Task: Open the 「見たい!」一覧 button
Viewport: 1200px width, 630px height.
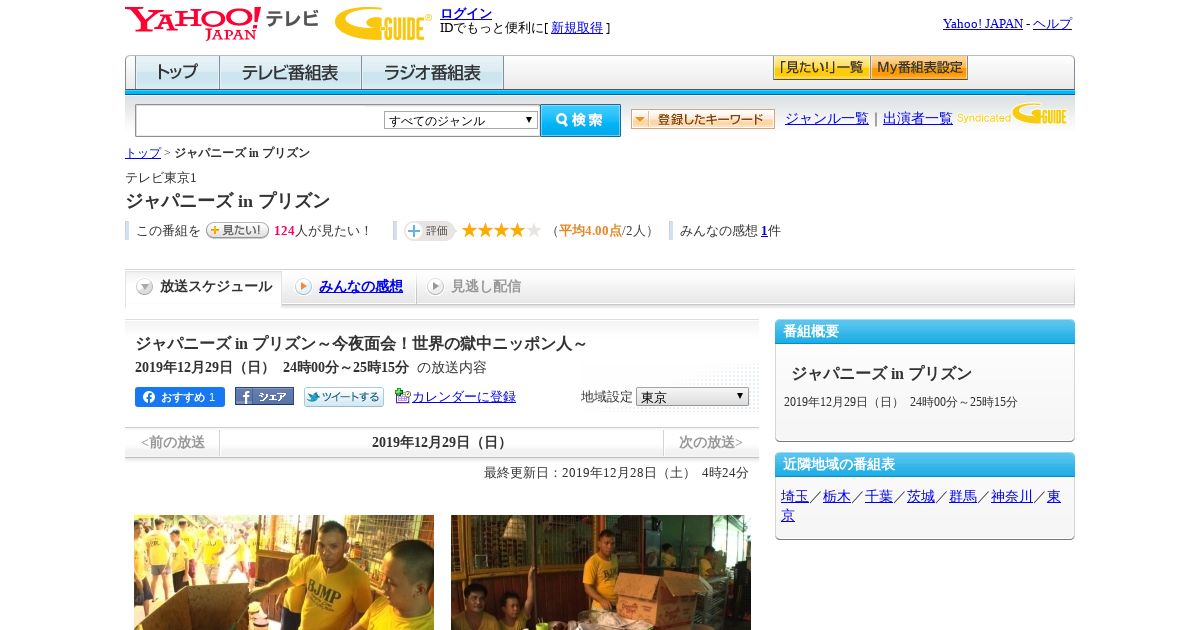Action: point(821,68)
